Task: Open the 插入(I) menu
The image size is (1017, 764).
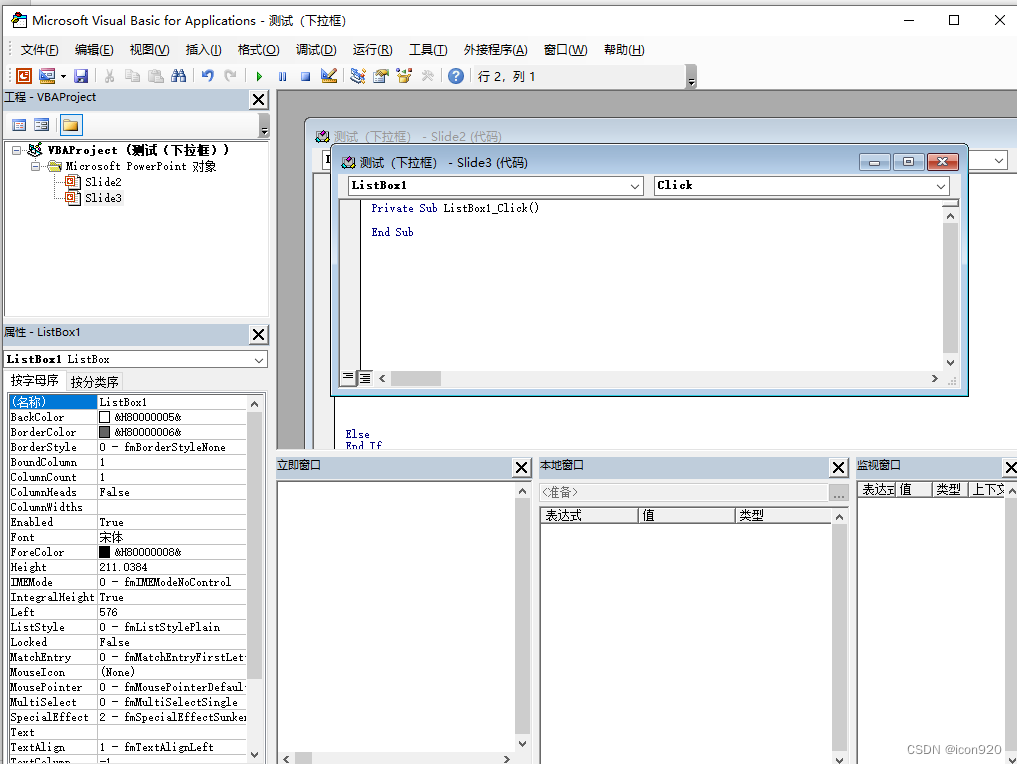Action: coord(204,50)
